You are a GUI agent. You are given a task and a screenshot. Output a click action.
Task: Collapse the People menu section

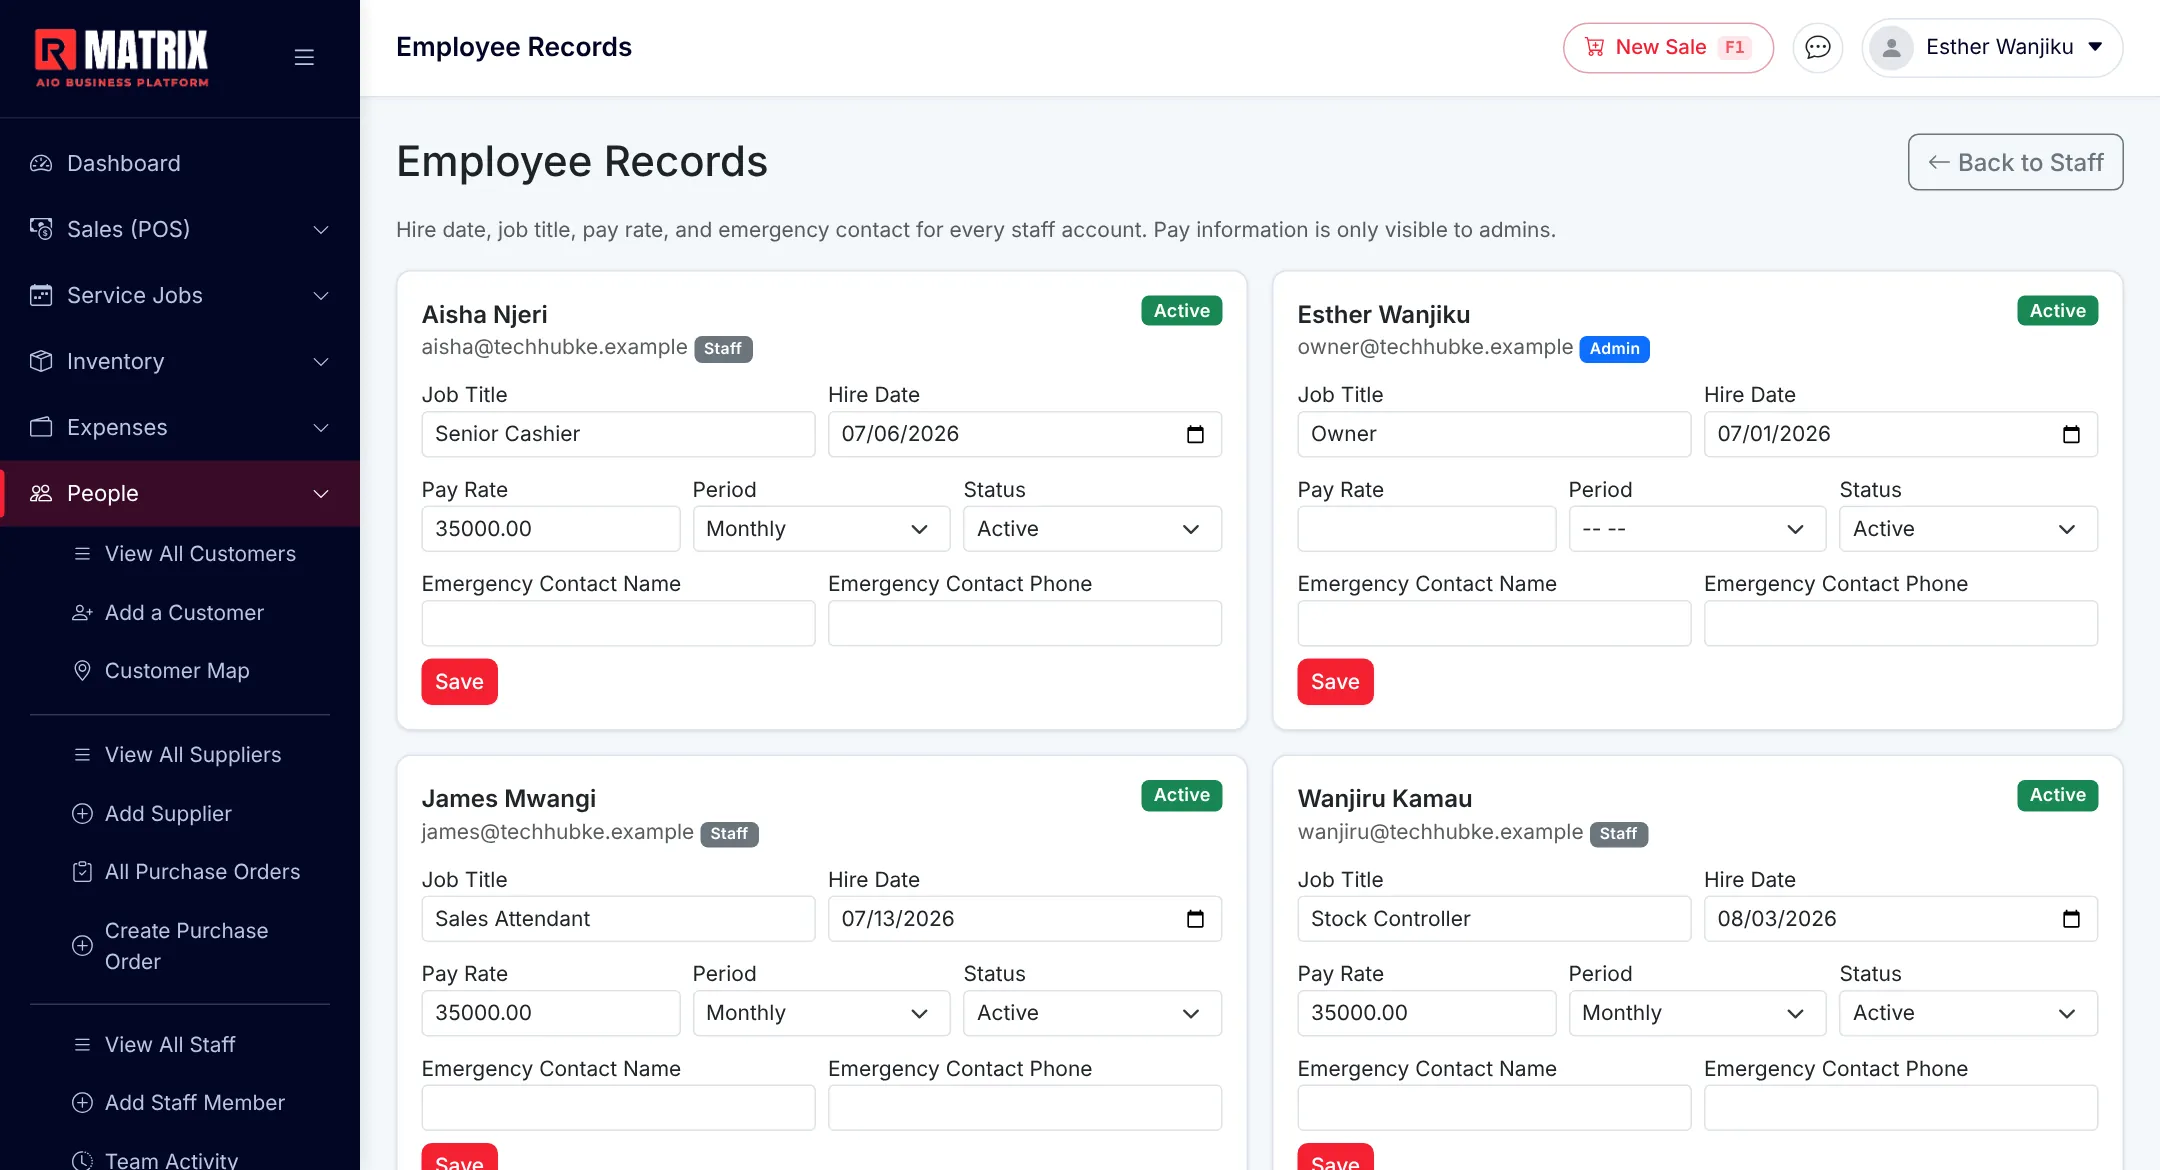point(180,493)
